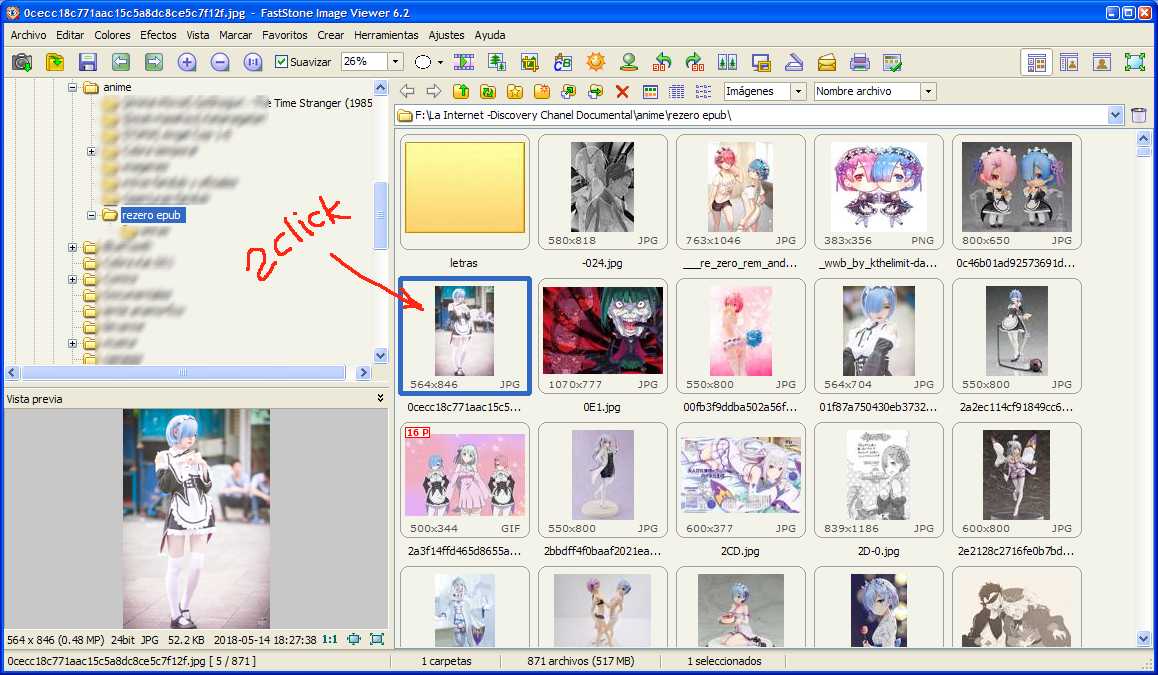The height and width of the screenshot is (675, 1158).
Task: Open the Efectos menu
Action: click(x=158, y=35)
